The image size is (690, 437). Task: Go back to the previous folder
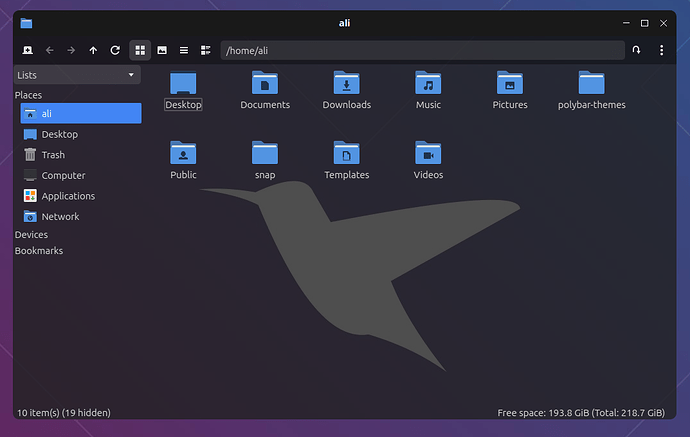click(49, 50)
